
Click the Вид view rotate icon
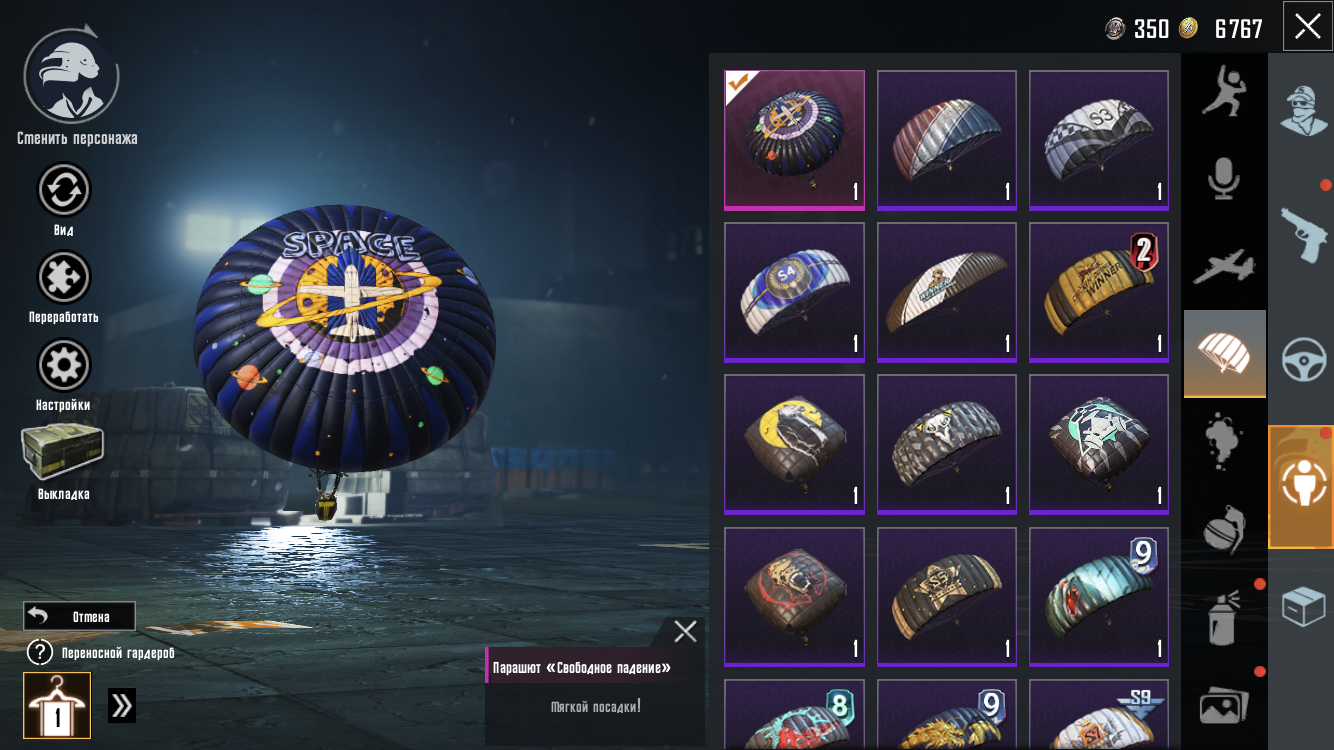click(x=64, y=190)
